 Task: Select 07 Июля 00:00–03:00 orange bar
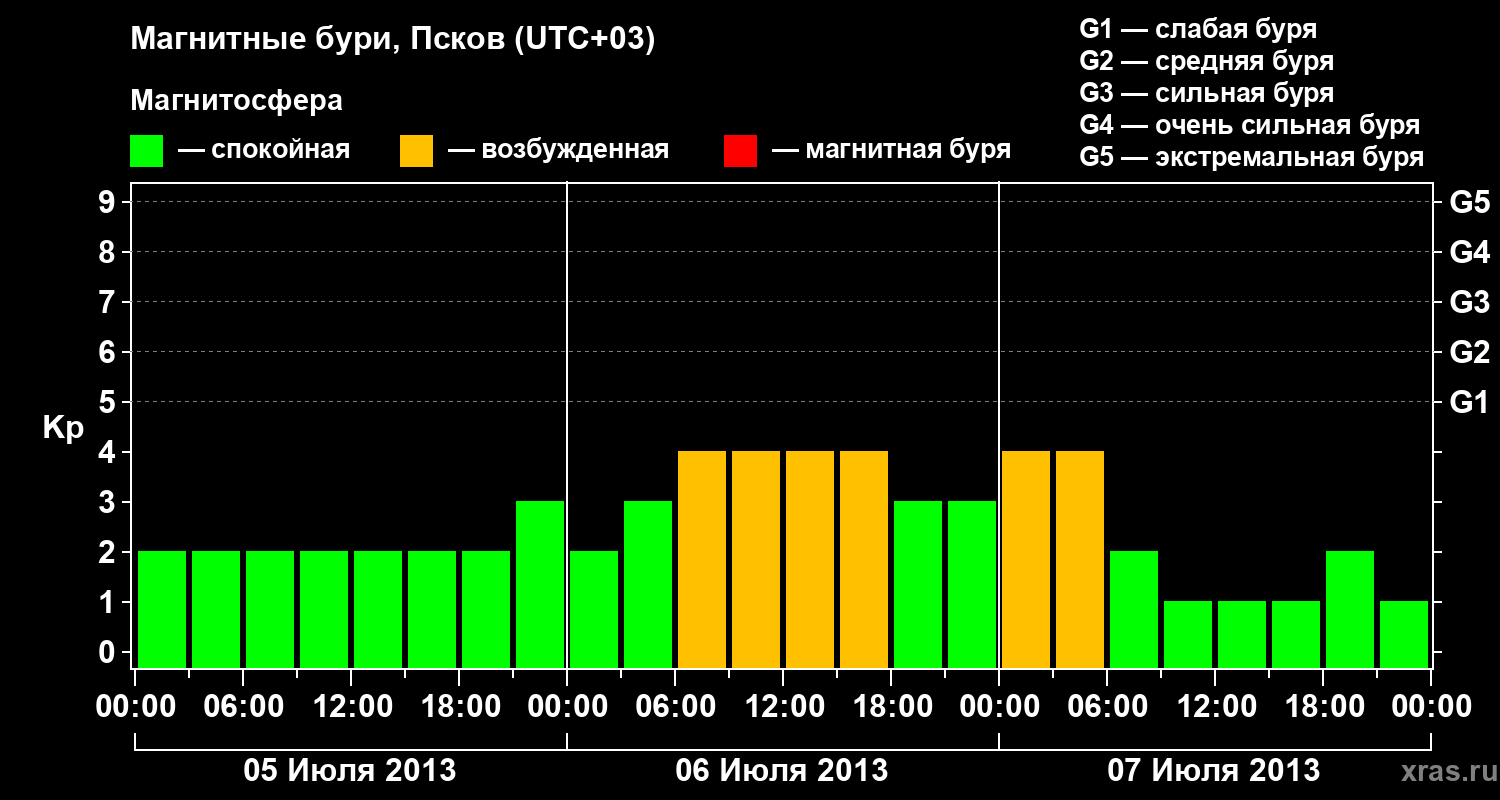[1026, 559]
